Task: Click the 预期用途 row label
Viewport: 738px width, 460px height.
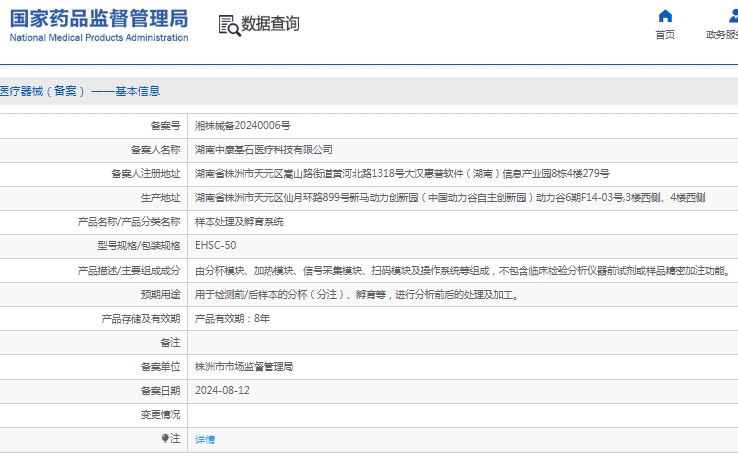Action: point(160,295)
